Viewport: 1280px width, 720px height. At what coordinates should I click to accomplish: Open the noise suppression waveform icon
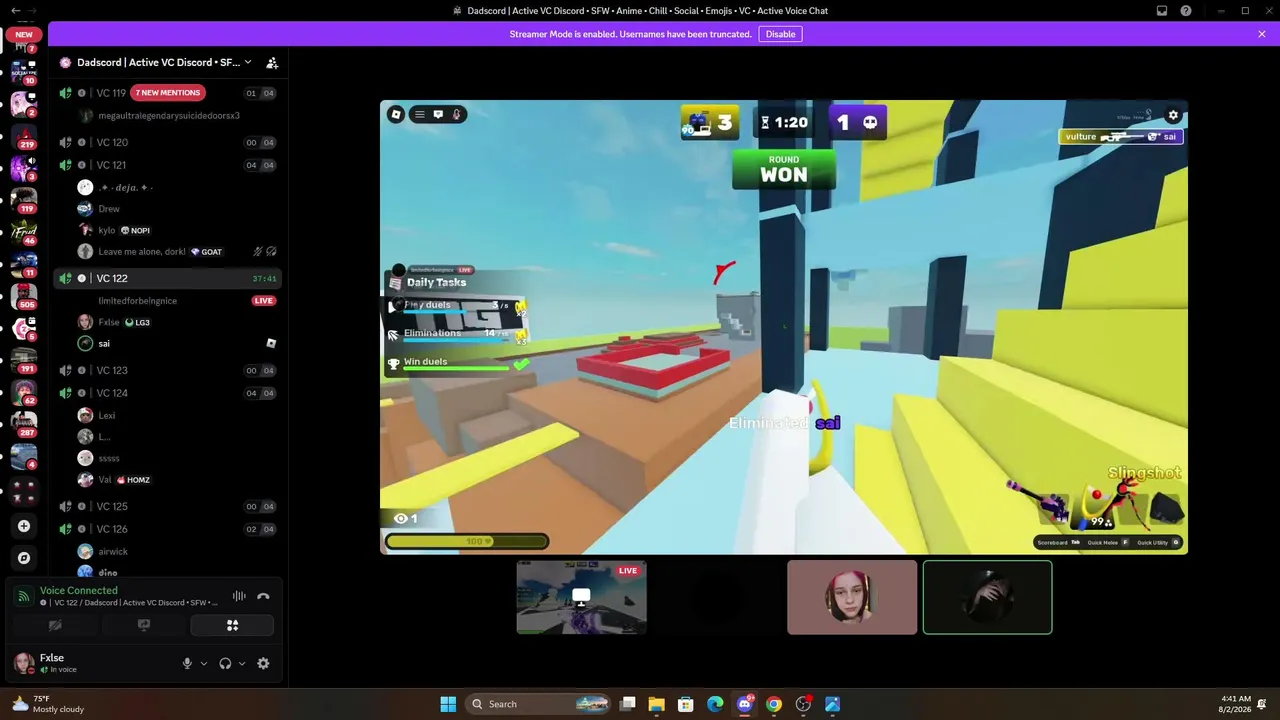tap(239, 596)
